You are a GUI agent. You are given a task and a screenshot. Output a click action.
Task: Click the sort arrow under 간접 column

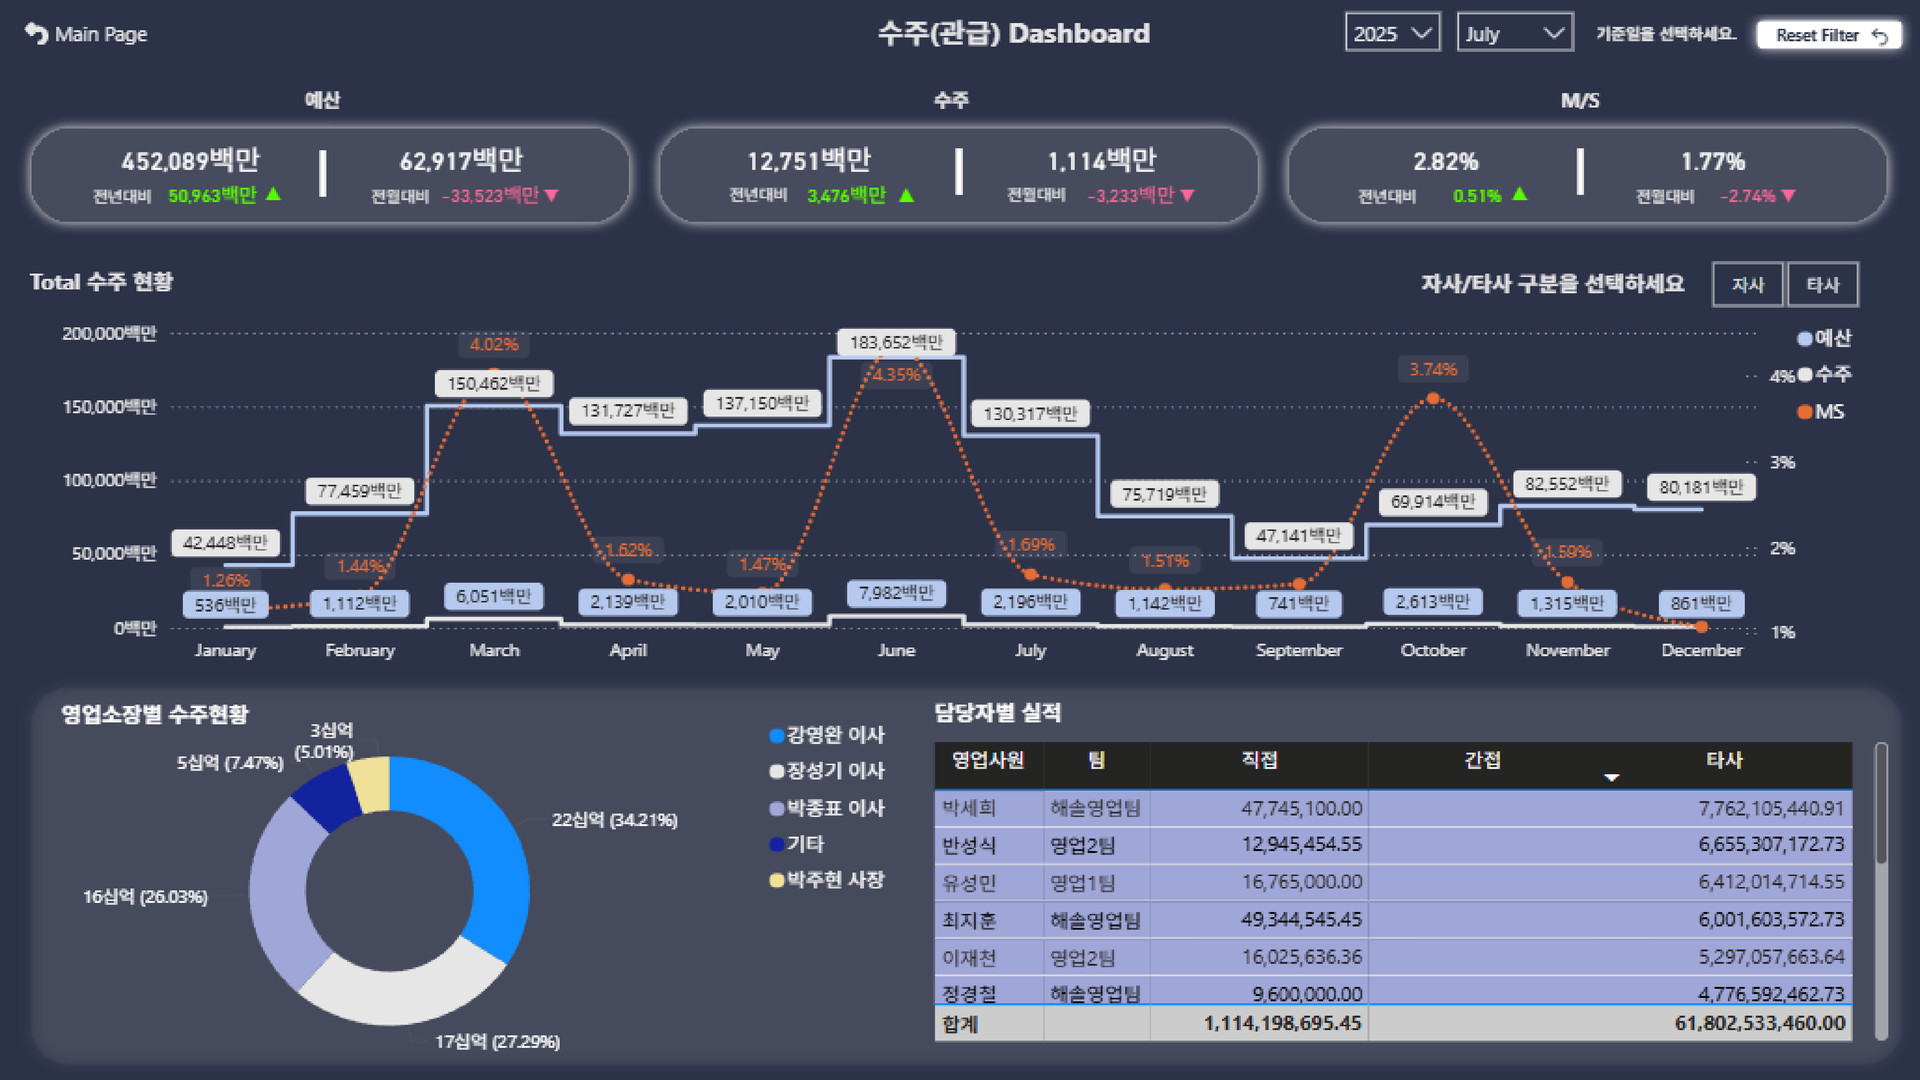1611,777
